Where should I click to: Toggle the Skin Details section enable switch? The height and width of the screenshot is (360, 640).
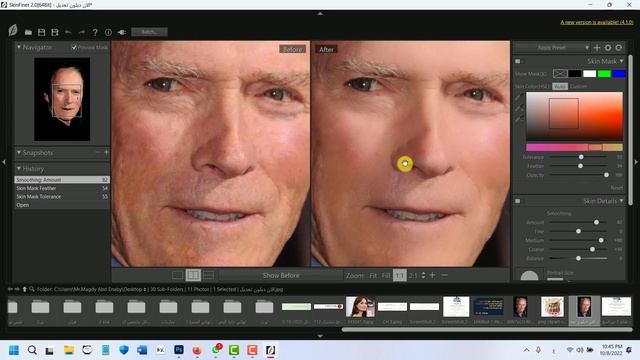pos(518,201)
